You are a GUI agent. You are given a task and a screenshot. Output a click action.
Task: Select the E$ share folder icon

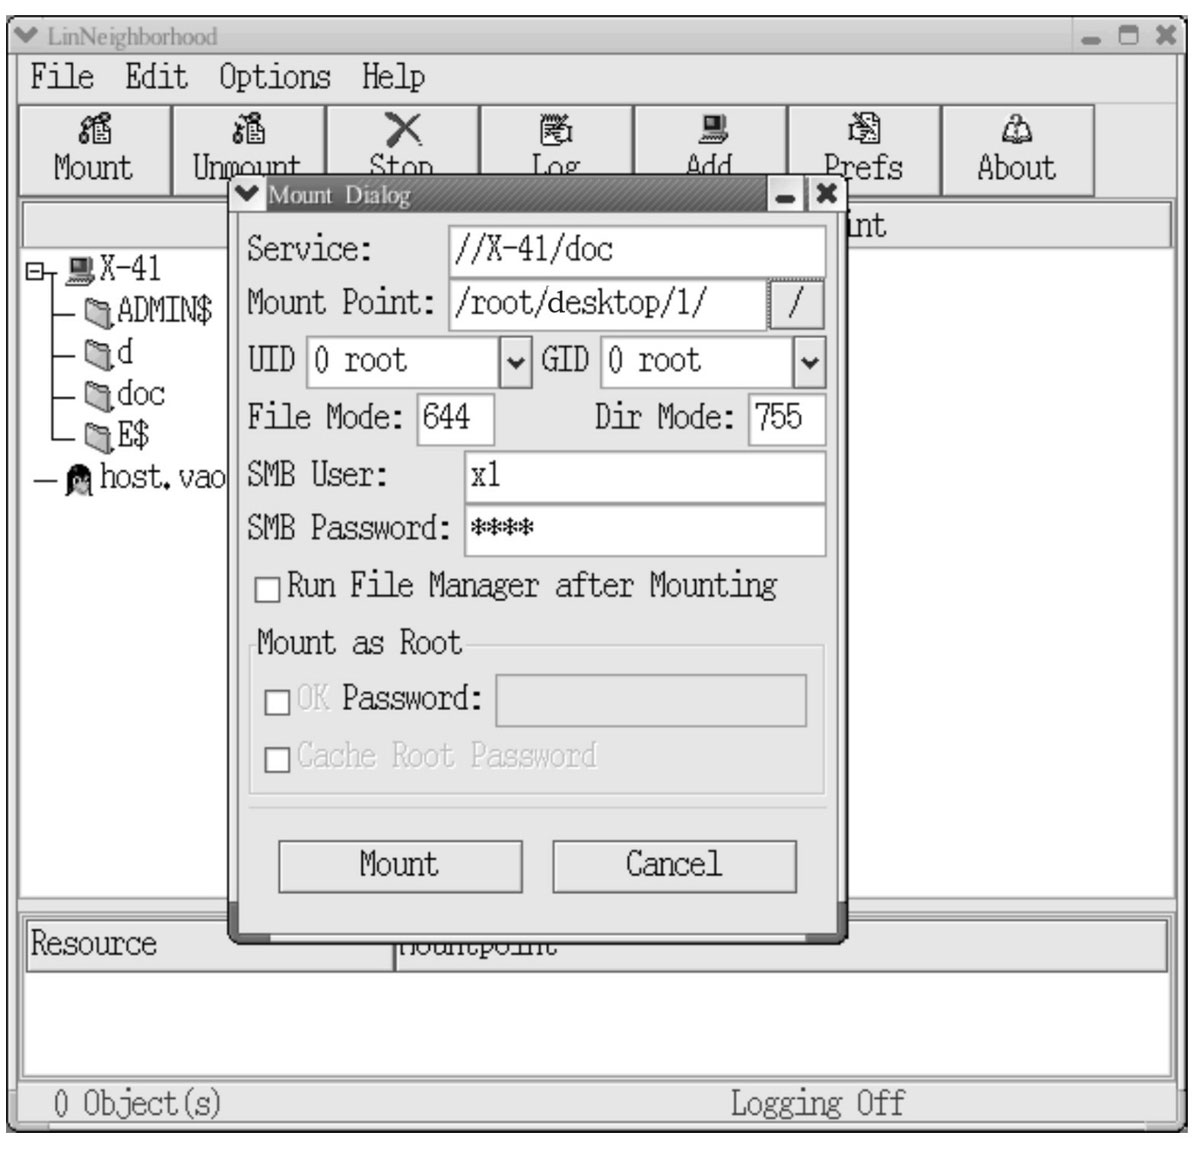click(x=98, y=437)
